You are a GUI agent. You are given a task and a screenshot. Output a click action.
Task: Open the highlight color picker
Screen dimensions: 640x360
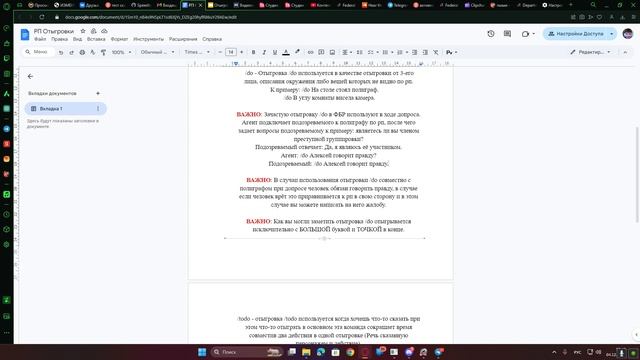pos(297,52)
